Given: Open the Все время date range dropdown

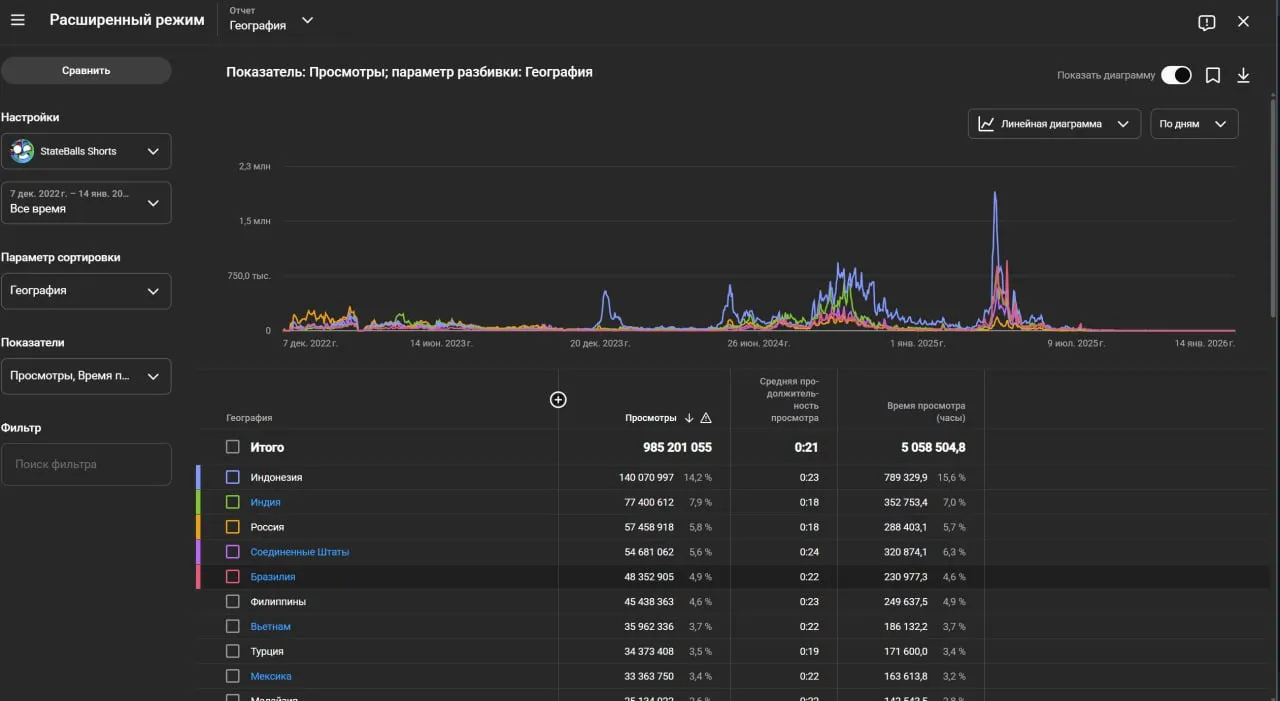Looking at the screenshot, I should 86,202.
